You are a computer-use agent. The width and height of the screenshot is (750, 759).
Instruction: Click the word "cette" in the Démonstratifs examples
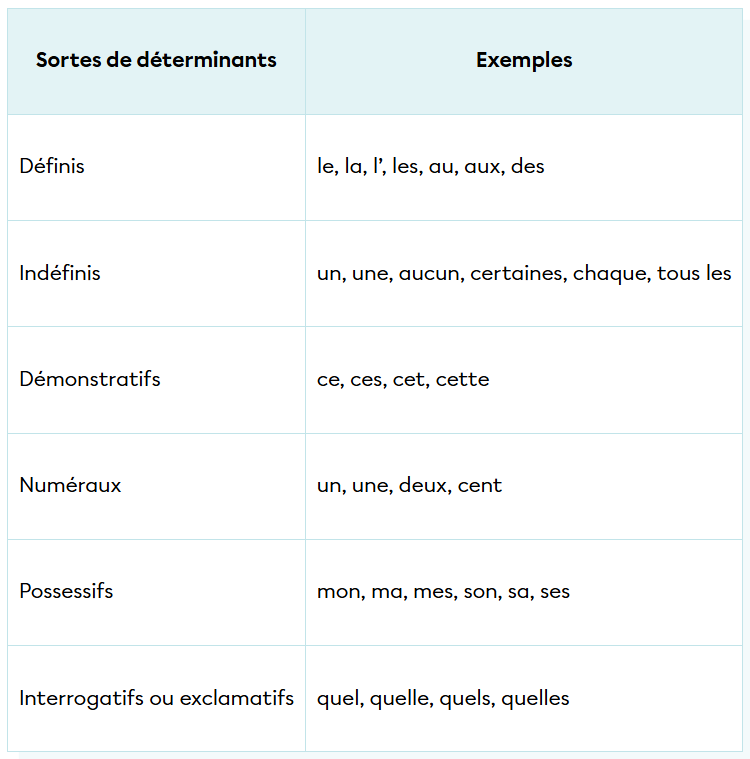click(x=463, y=379)
